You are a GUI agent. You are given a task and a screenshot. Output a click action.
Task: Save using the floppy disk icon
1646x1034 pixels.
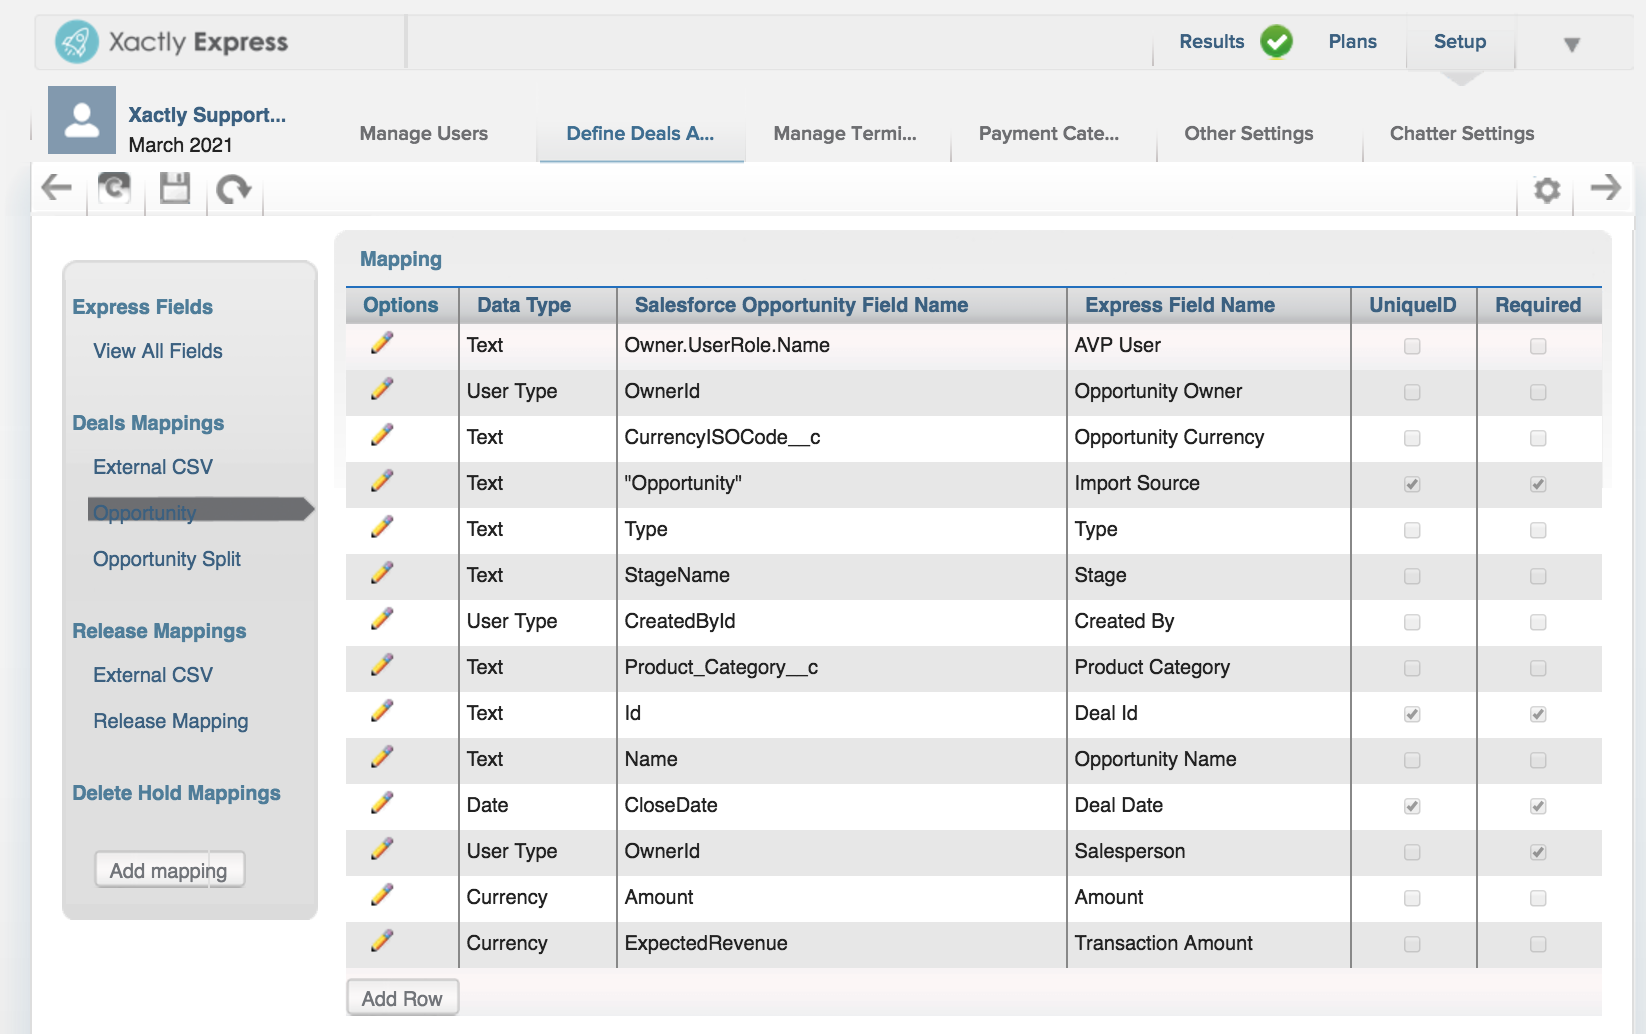click(175, 187)
